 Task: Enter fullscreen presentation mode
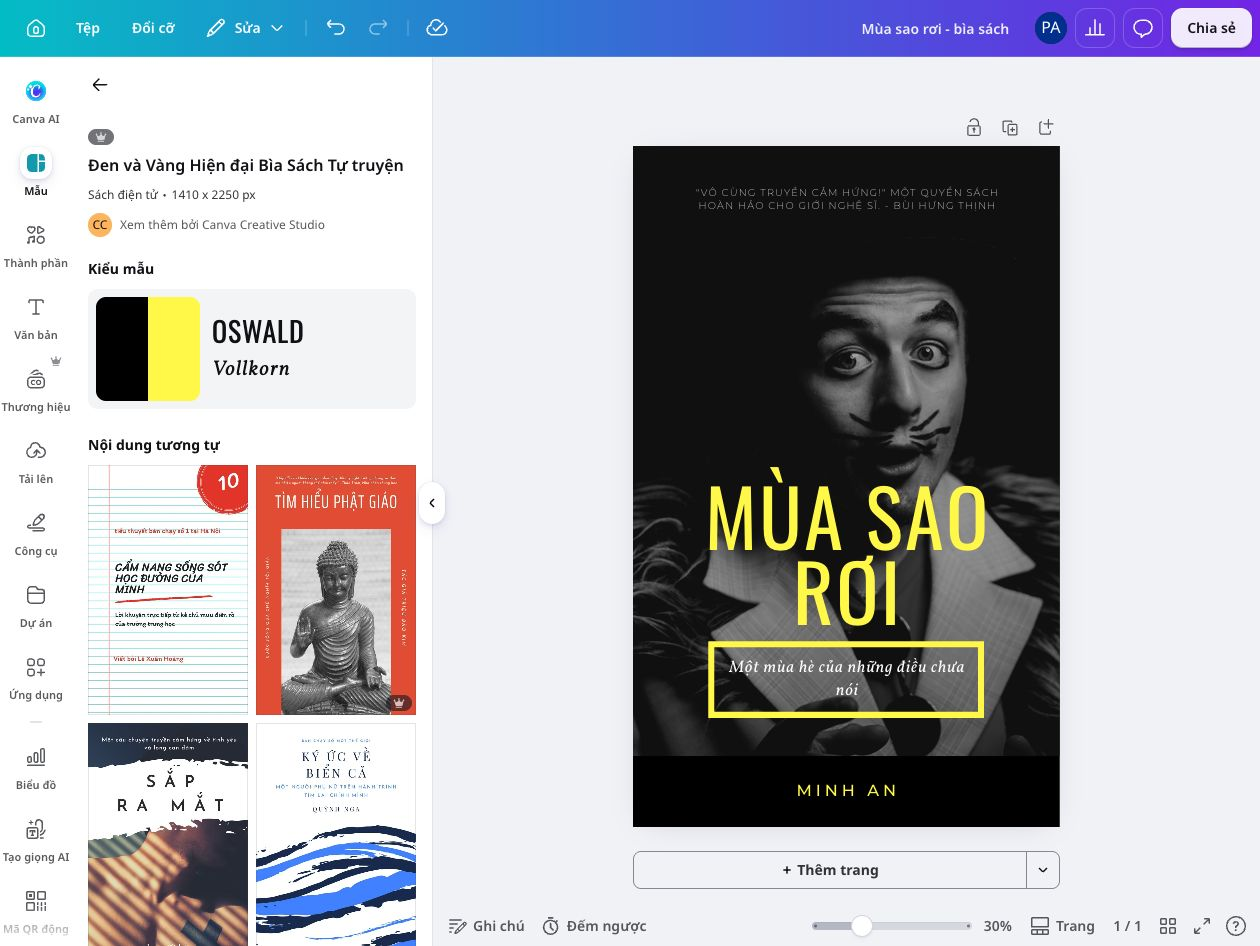pyautogui.click(x=1202, y=926)
